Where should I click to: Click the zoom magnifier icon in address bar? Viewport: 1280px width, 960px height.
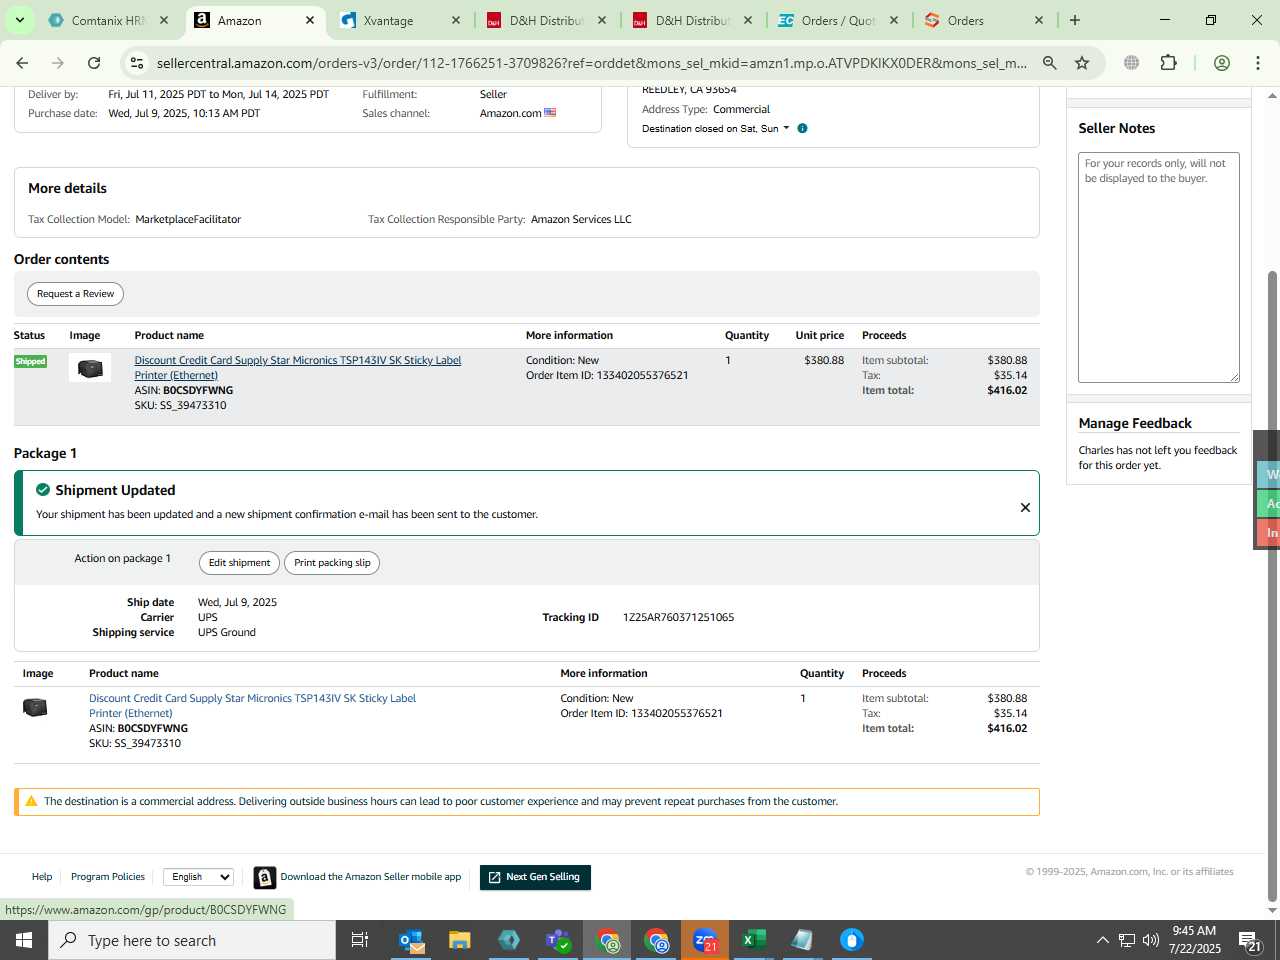click(1049, 63)
